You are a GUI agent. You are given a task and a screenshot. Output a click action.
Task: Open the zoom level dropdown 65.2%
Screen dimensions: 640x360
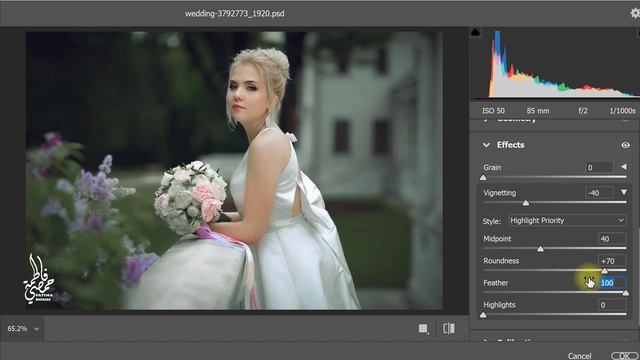tap(23, 329)
